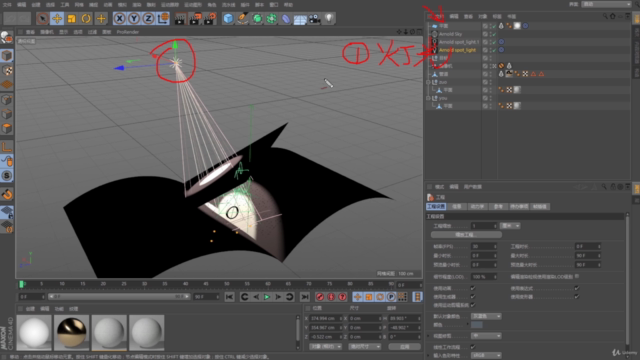Screen dimensions: 640x360
Task: Open the view clipping dropdown
Action: [486, 336]
